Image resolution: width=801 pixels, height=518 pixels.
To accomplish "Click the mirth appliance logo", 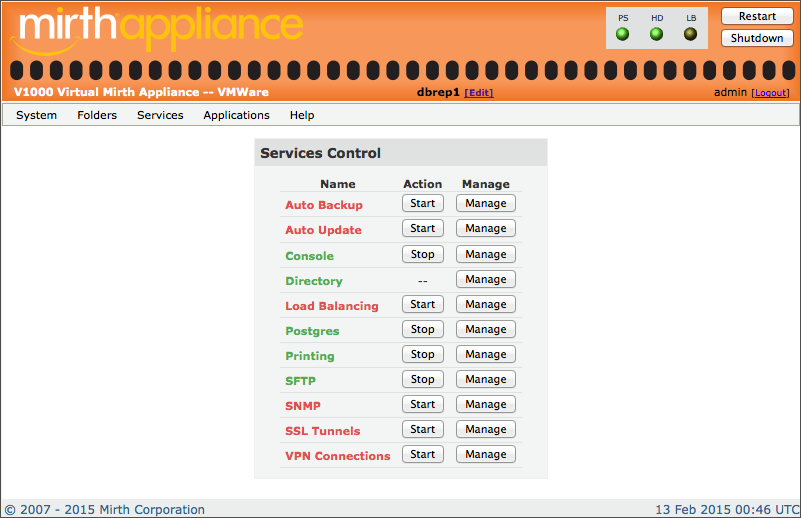I will pyautogui.click(x=157, y=29).
